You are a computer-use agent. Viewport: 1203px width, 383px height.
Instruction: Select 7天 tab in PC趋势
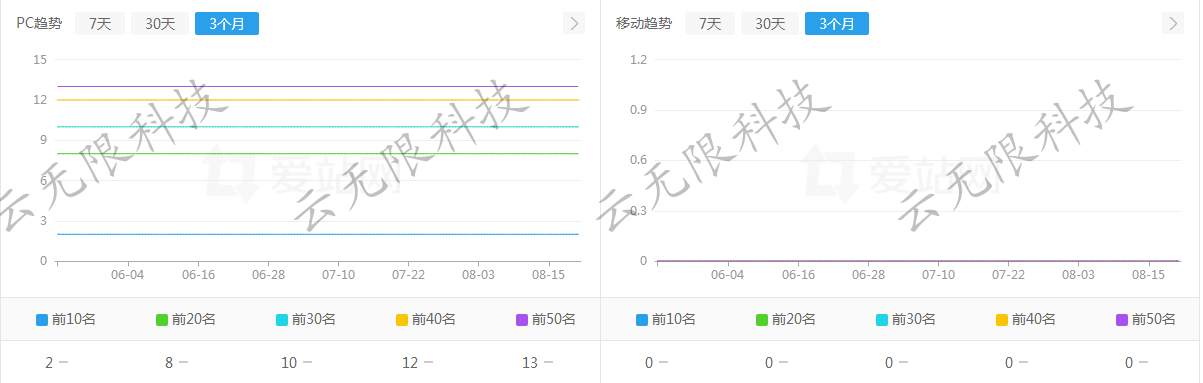(100, 23)
